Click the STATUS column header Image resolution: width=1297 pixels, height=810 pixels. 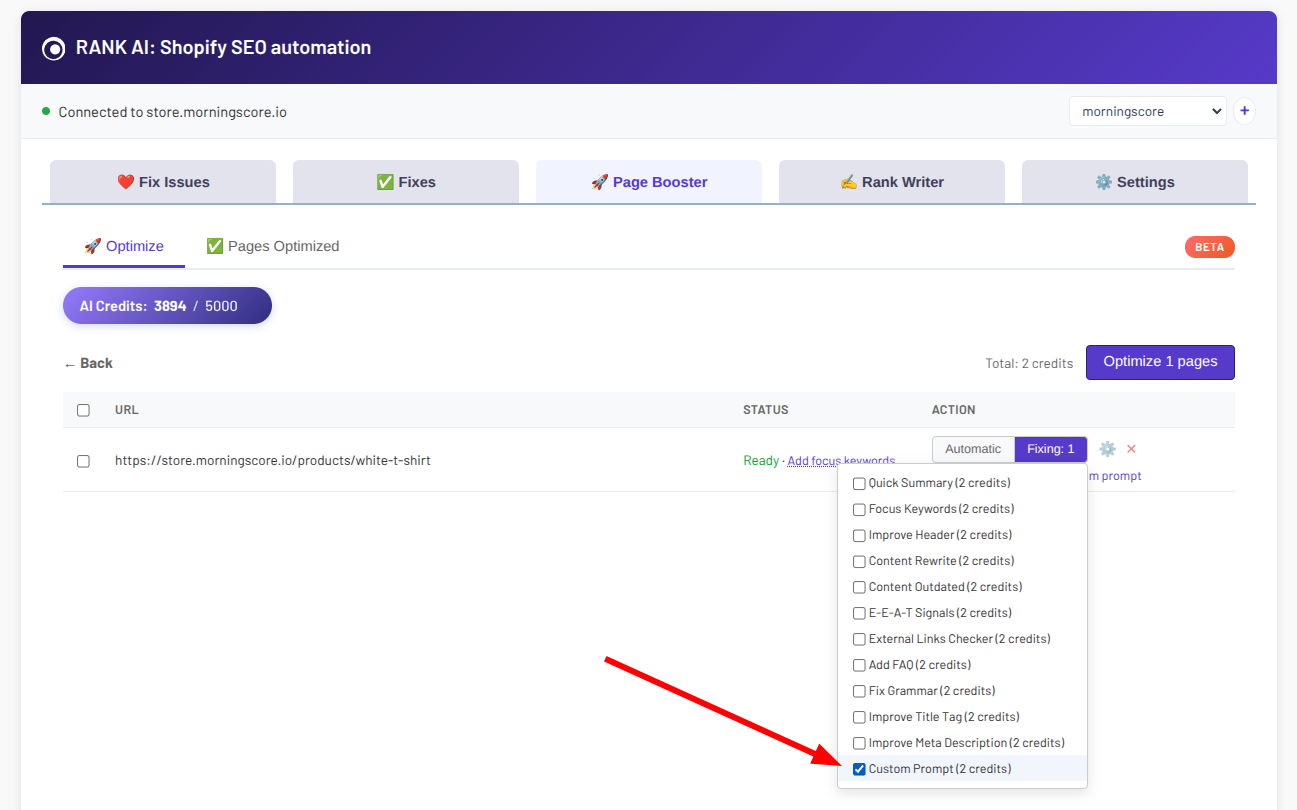click(x=766, y=410)
